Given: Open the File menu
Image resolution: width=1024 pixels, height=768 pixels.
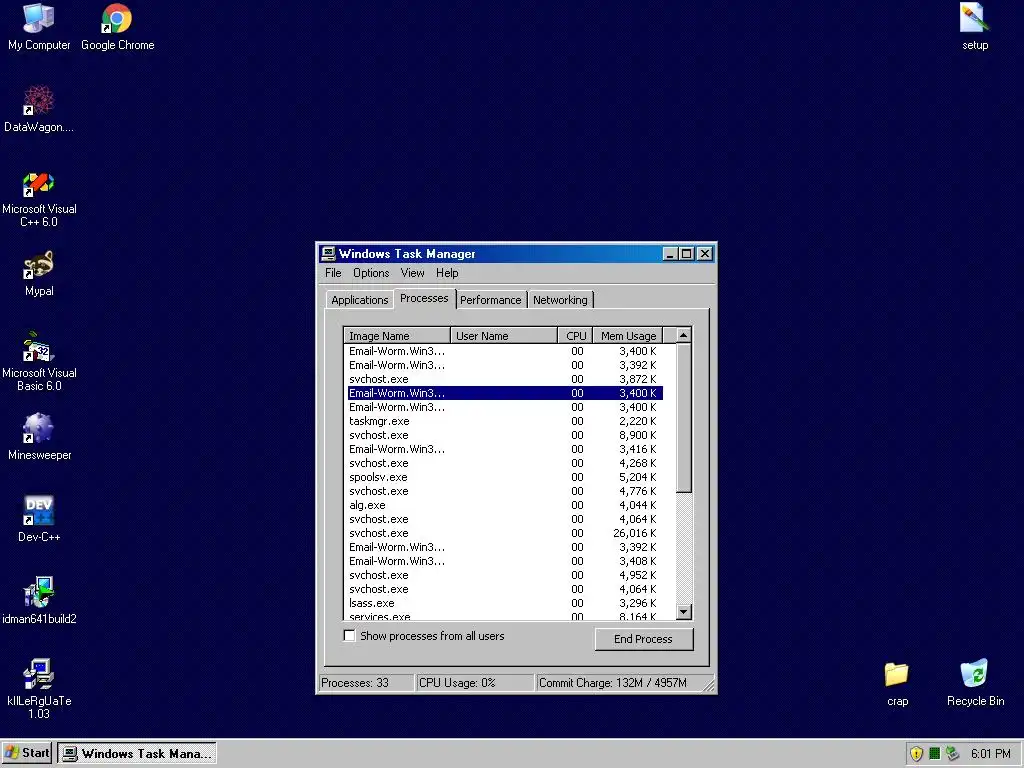Looking at the screenshot, I should click(333, 273).
